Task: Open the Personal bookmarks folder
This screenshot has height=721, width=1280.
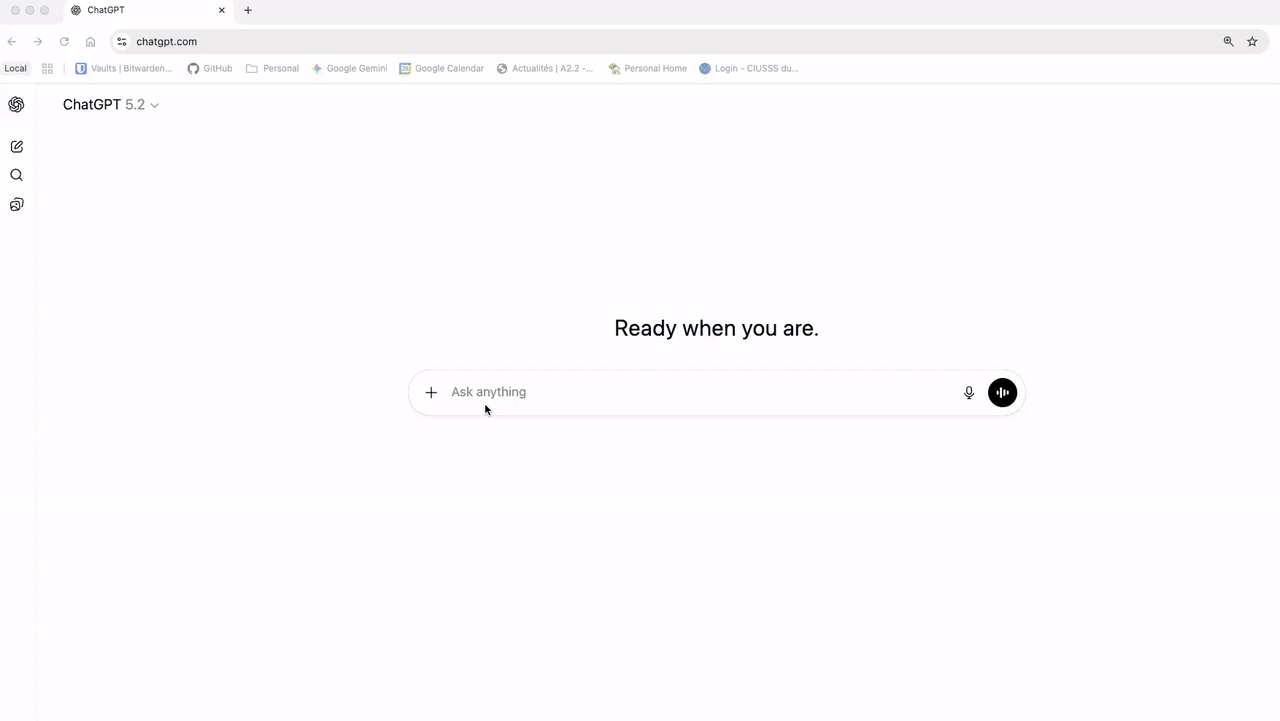Action: click(x=272, y=69)
